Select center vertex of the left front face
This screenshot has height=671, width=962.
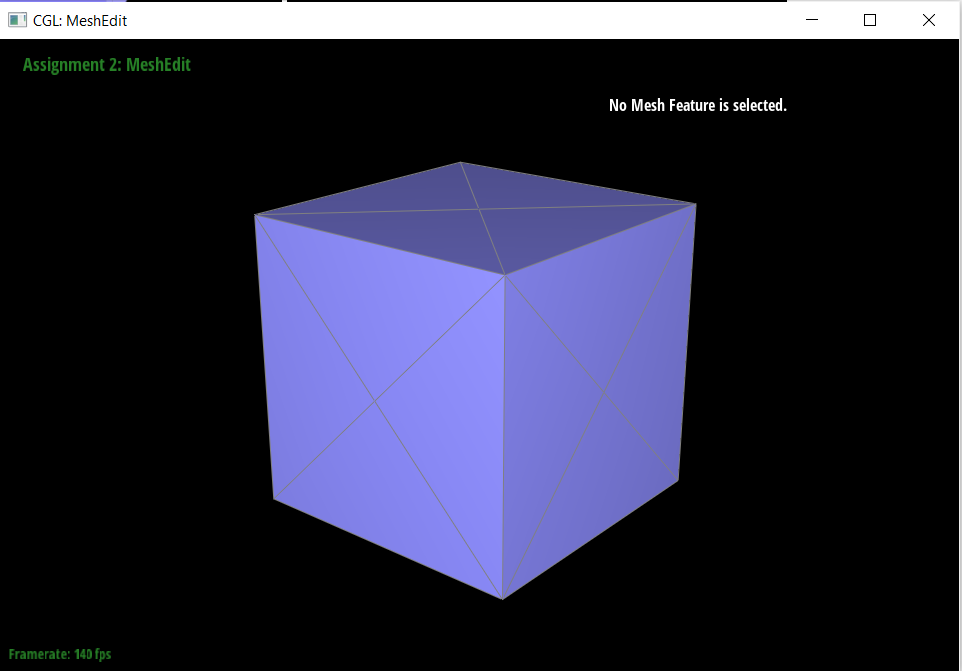pos(376,402)
